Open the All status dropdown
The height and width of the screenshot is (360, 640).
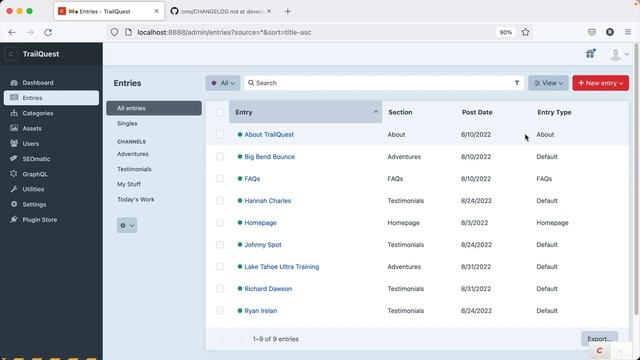click(223, 83)
